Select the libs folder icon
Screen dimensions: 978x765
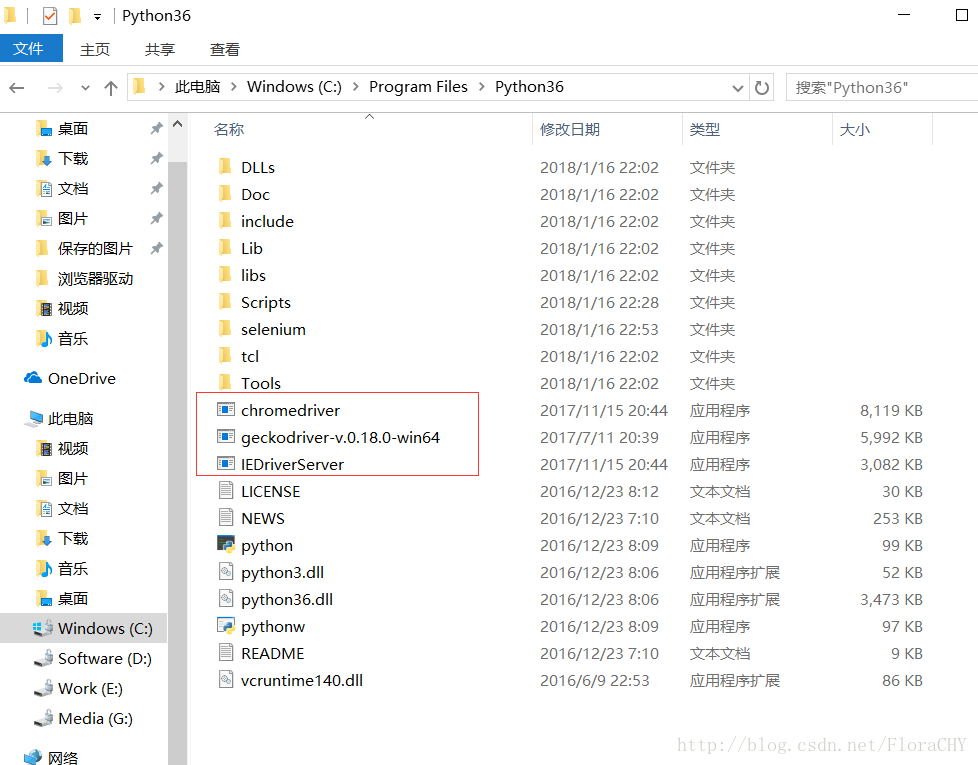point(225,275)
